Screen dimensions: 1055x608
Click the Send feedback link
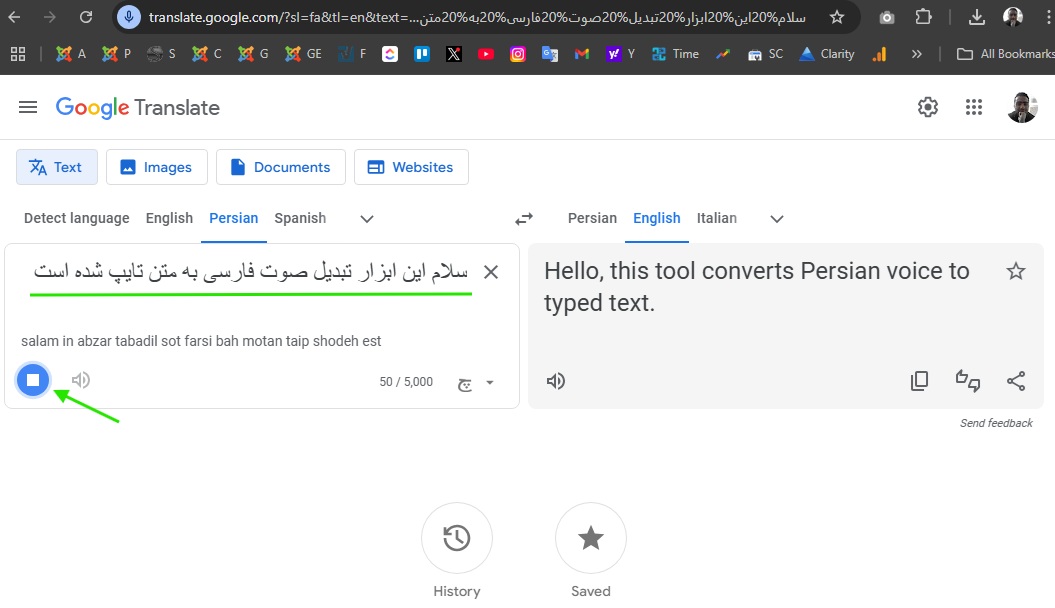[x=996, y=423]
